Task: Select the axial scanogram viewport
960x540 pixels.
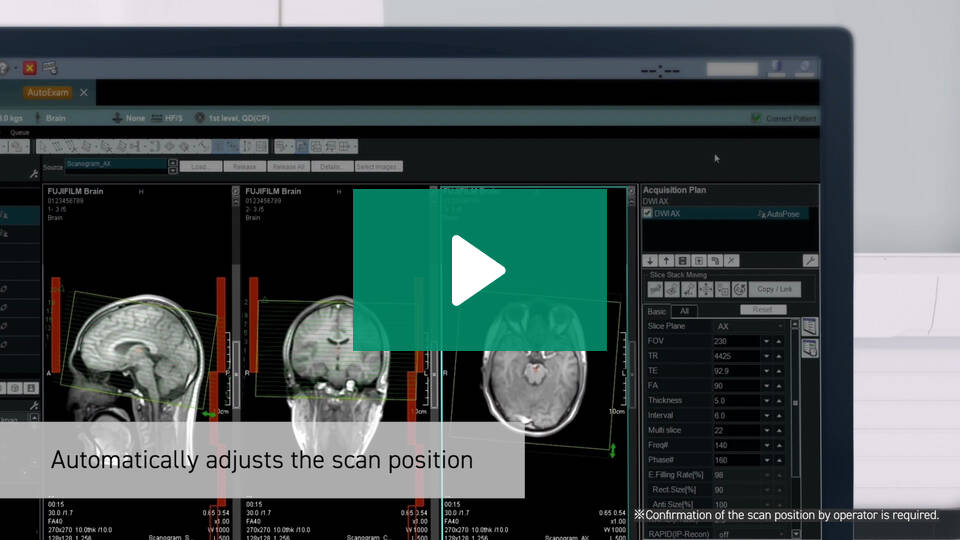Action: [534, 361]
